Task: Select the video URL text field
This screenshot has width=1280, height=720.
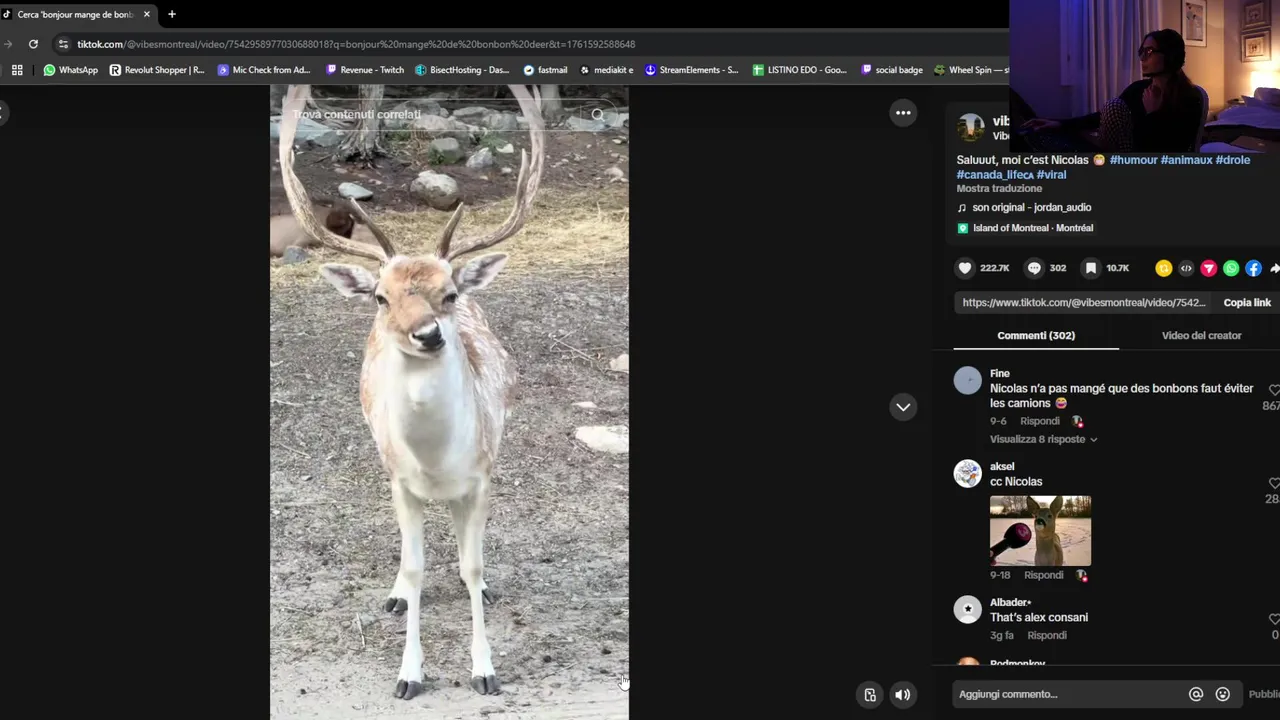Action: coord(1084,303)
